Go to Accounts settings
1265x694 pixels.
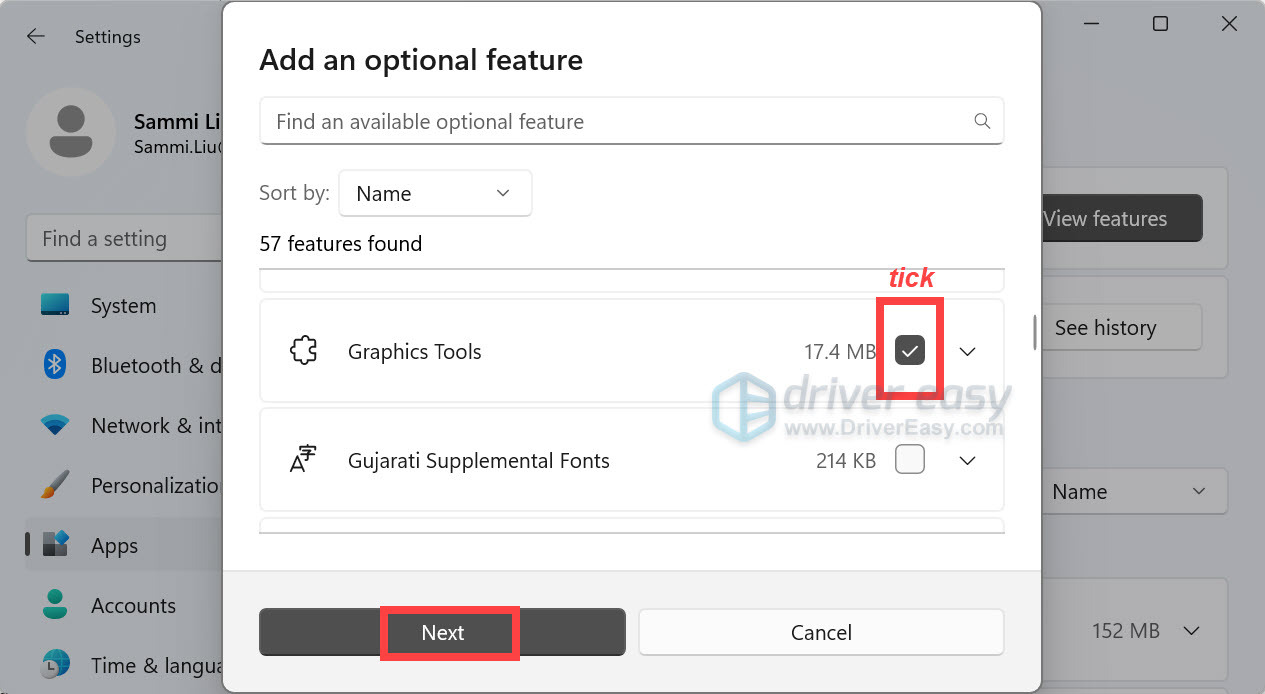132,606
